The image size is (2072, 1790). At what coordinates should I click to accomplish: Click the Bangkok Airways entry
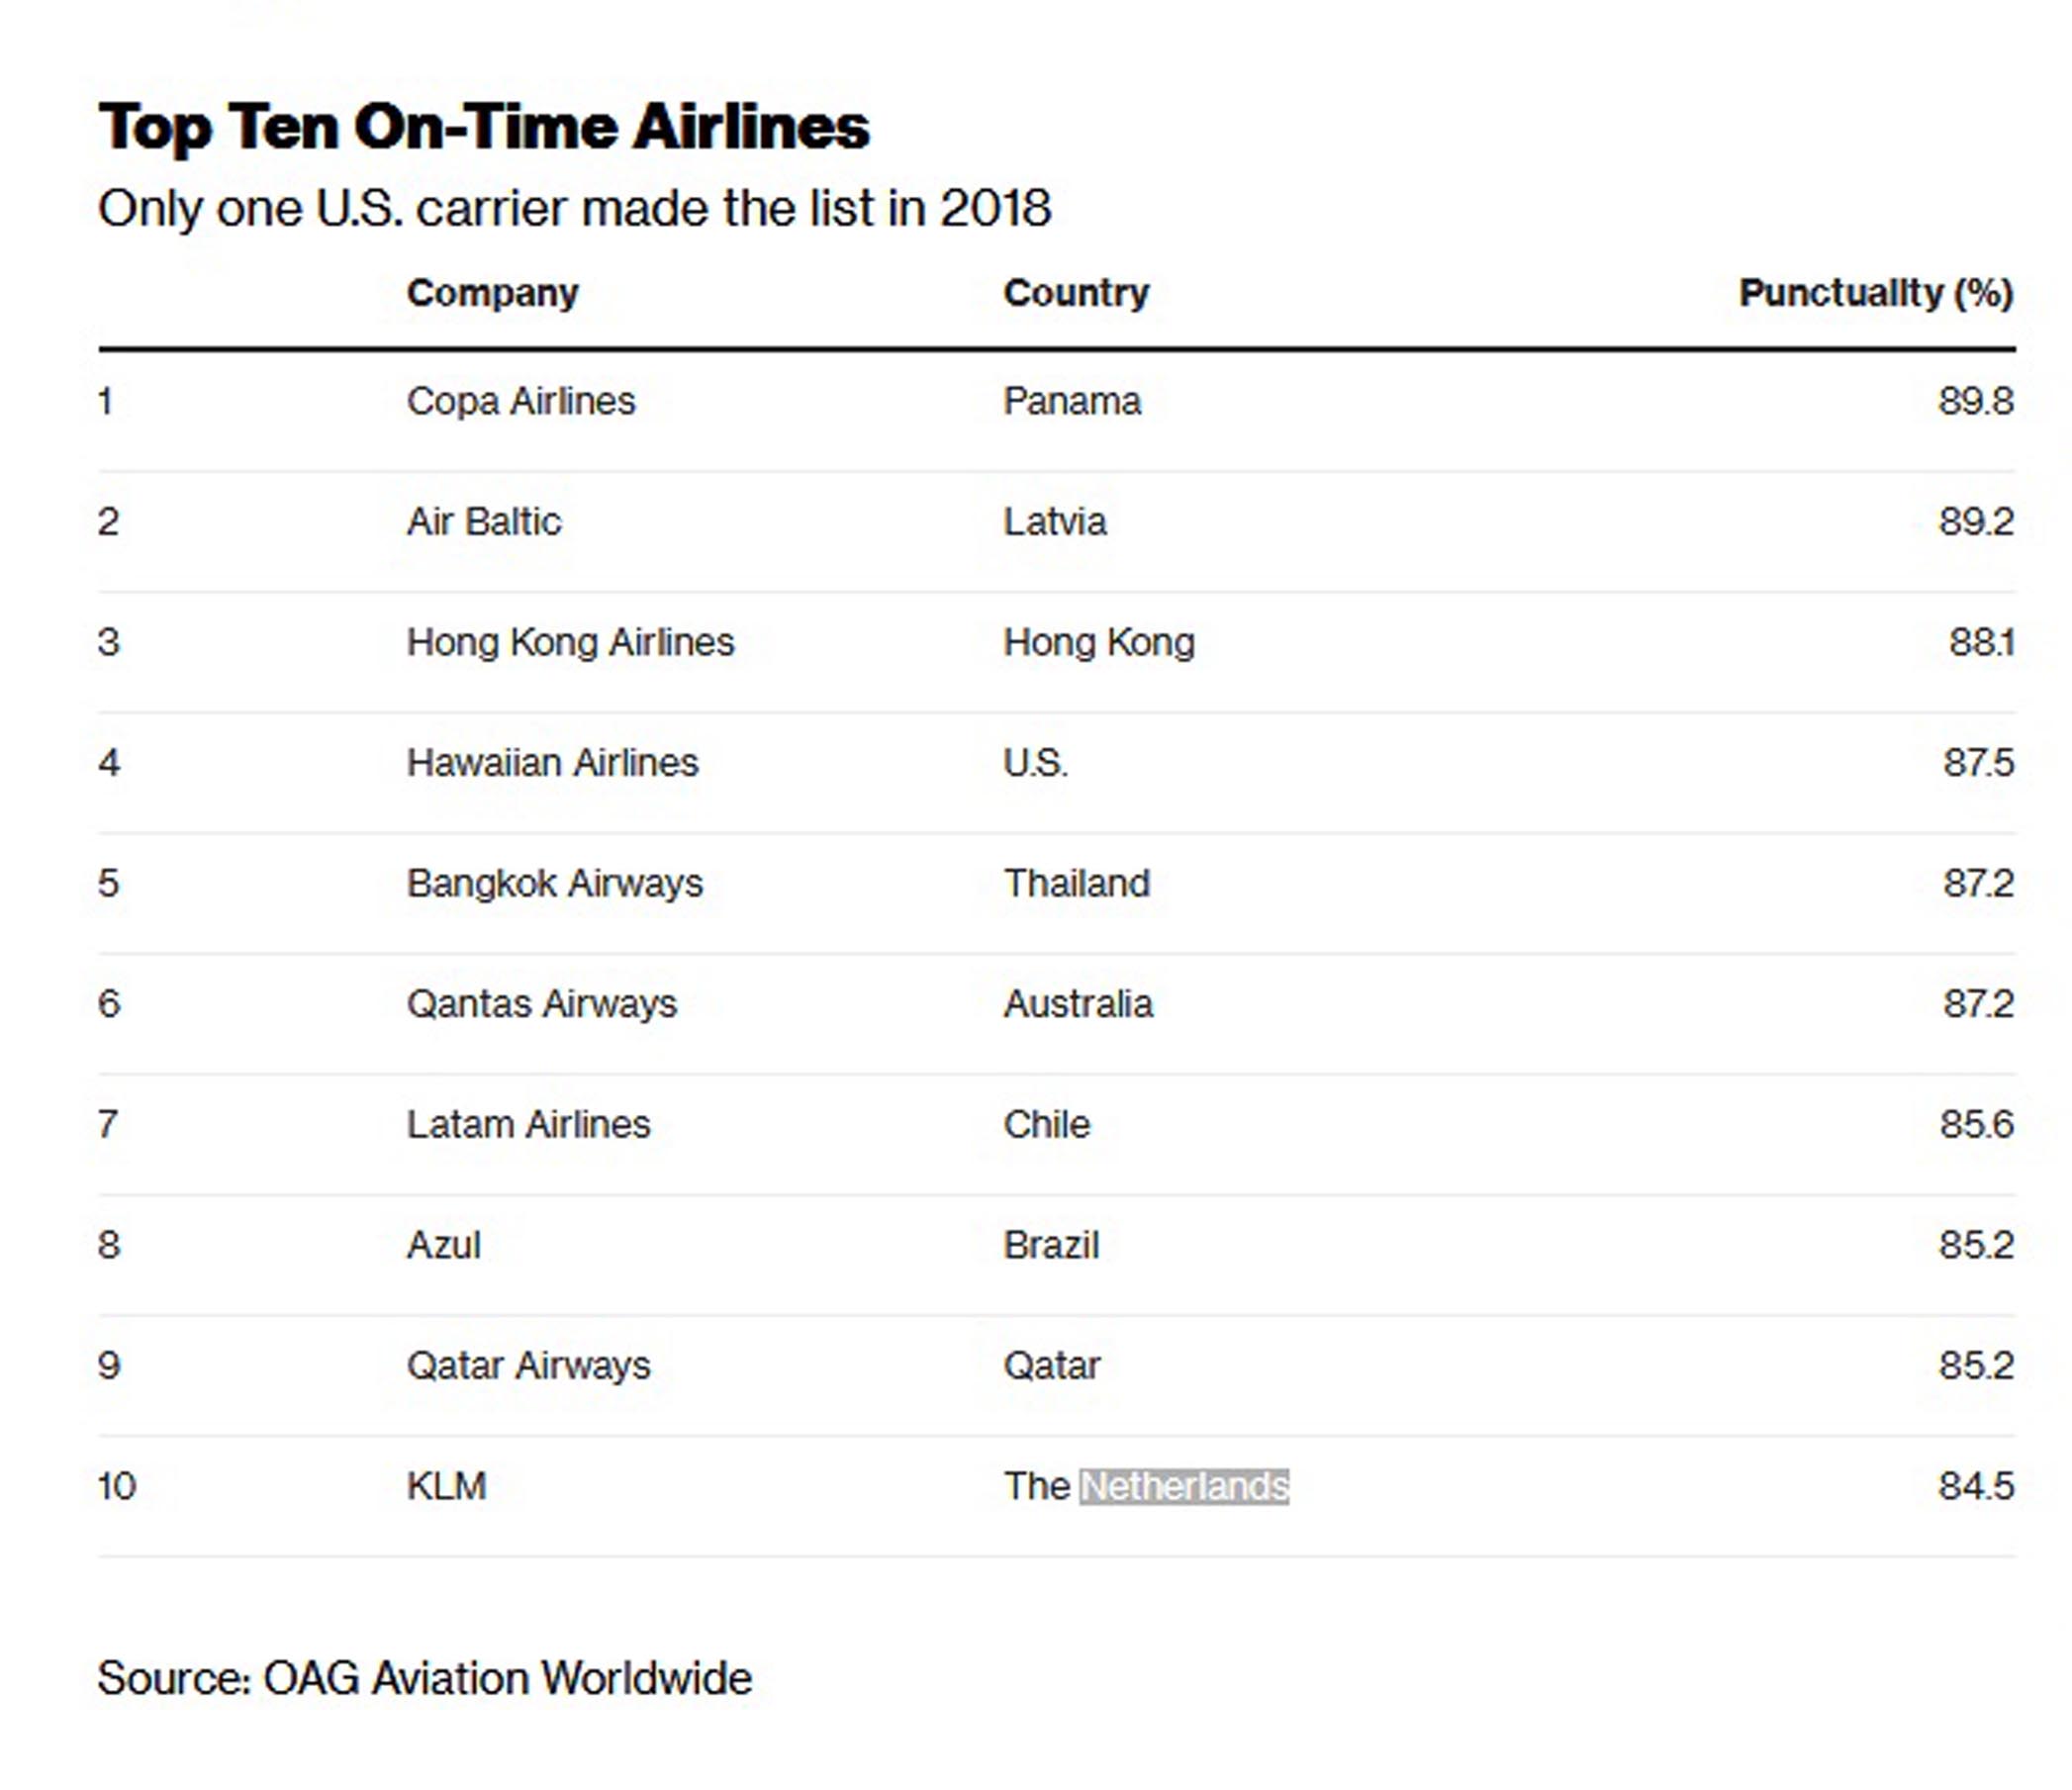(555, 884)
